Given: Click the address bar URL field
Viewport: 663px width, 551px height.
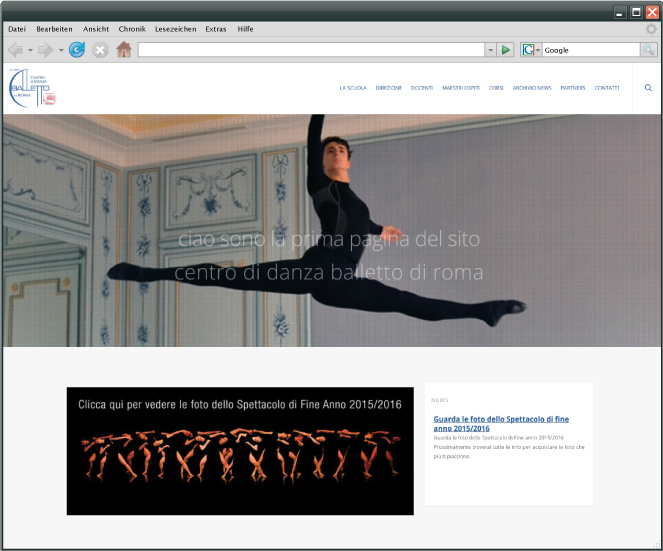Looking at the screenshot, I should pos(311,50).
